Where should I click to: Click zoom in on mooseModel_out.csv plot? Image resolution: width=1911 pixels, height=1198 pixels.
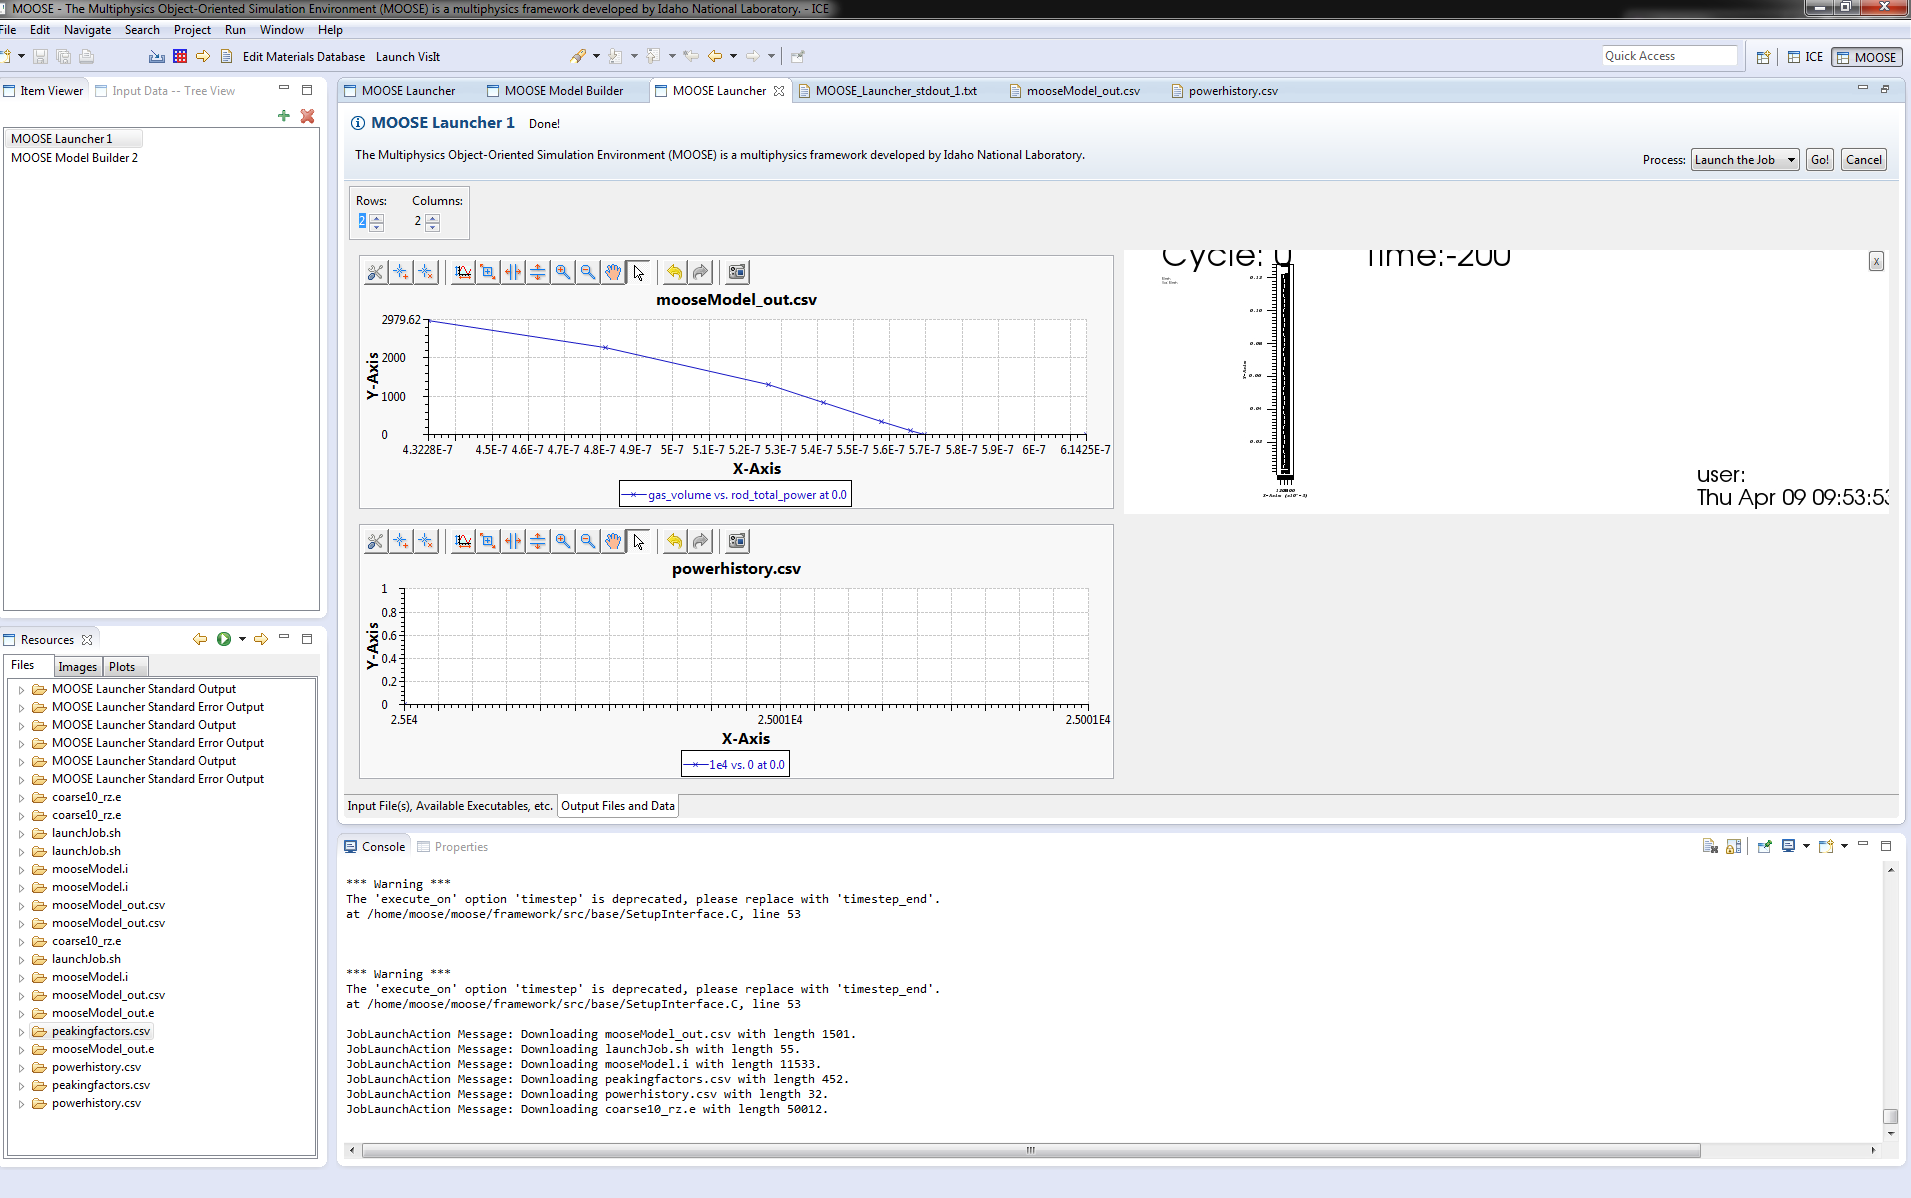click(x=563, y=272)
